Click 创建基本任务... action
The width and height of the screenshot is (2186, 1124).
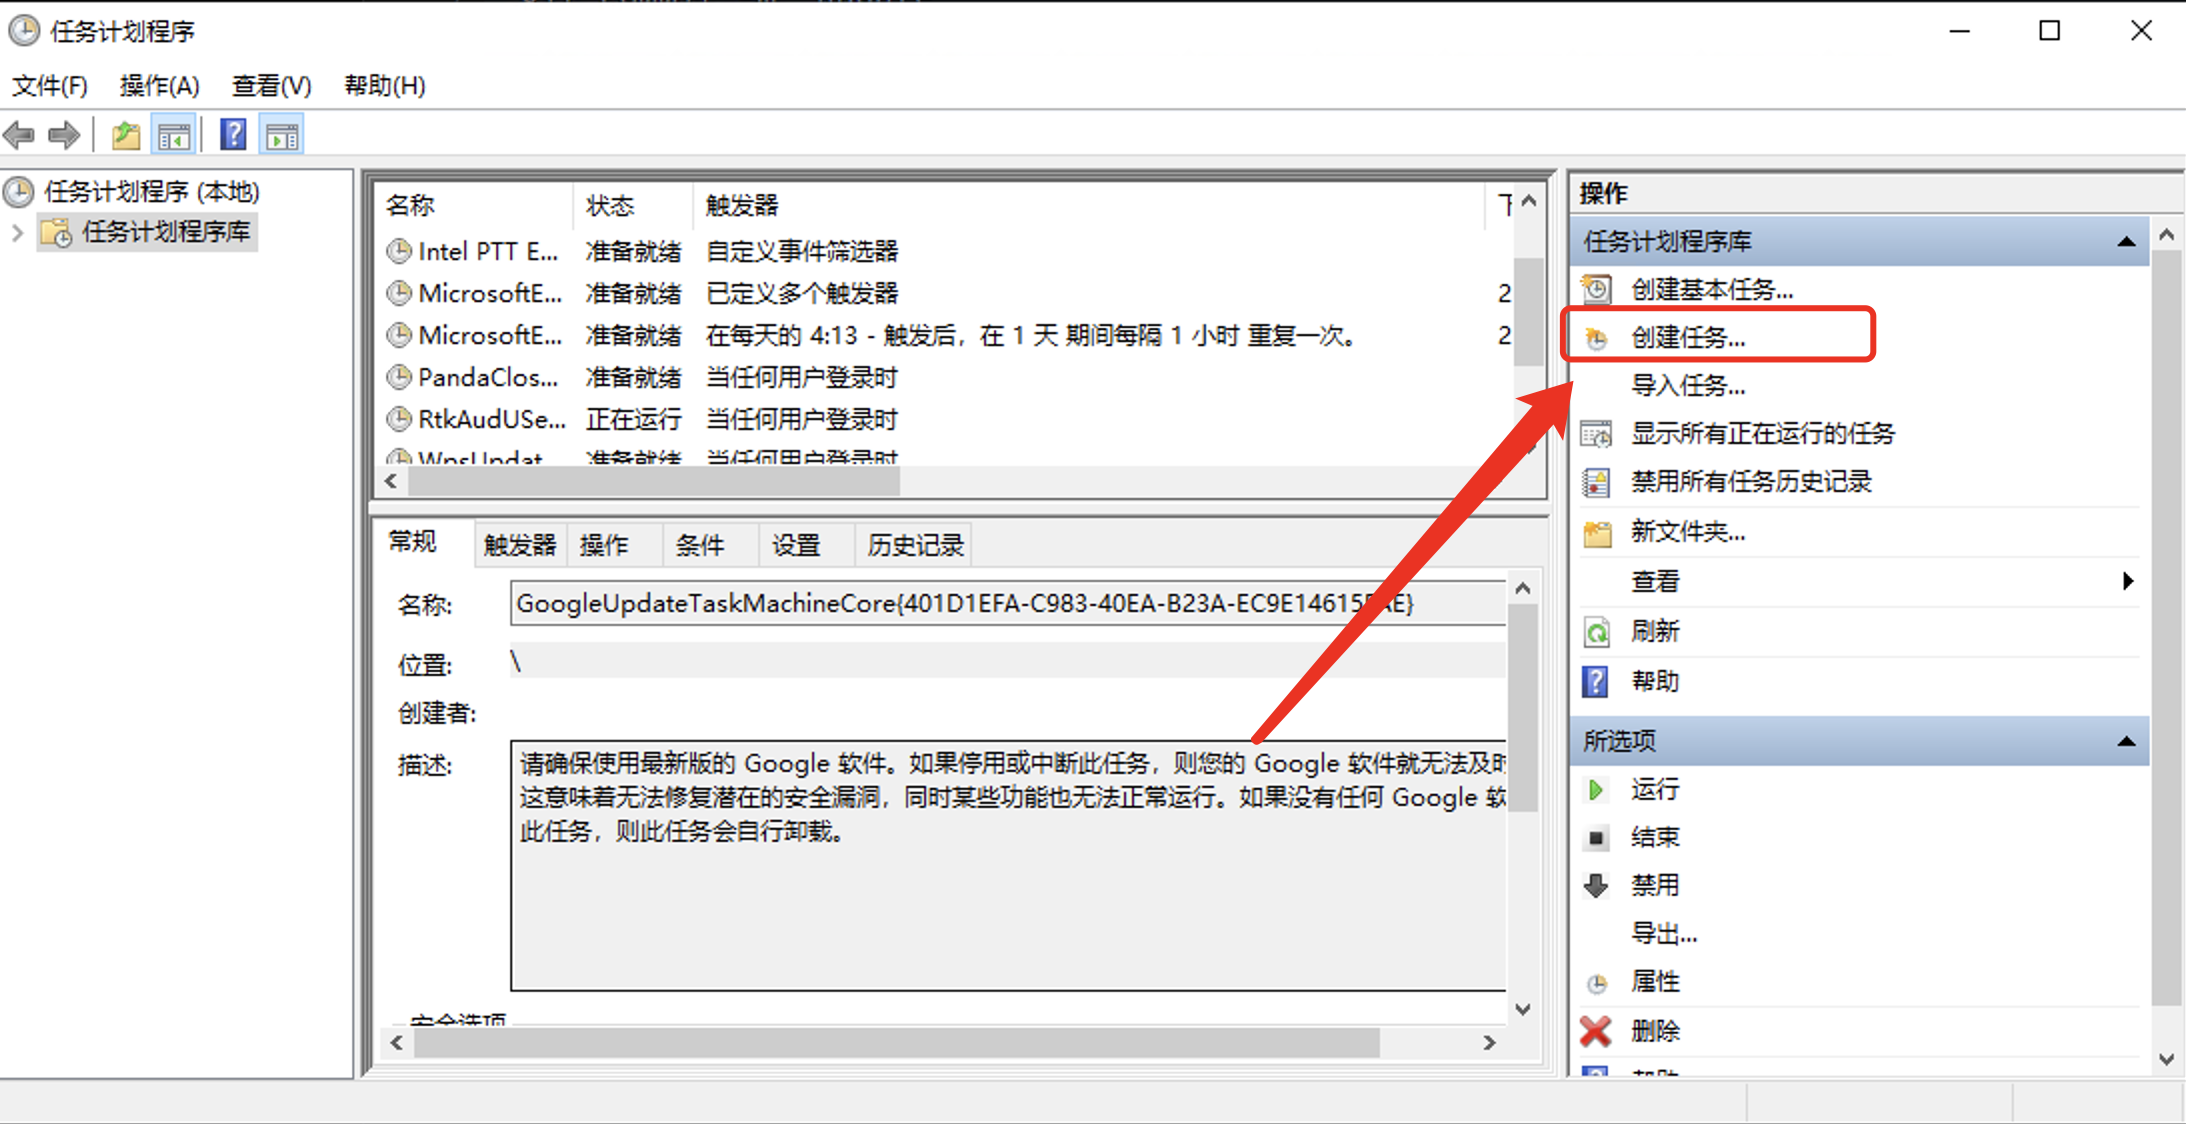click(1712, 290)
